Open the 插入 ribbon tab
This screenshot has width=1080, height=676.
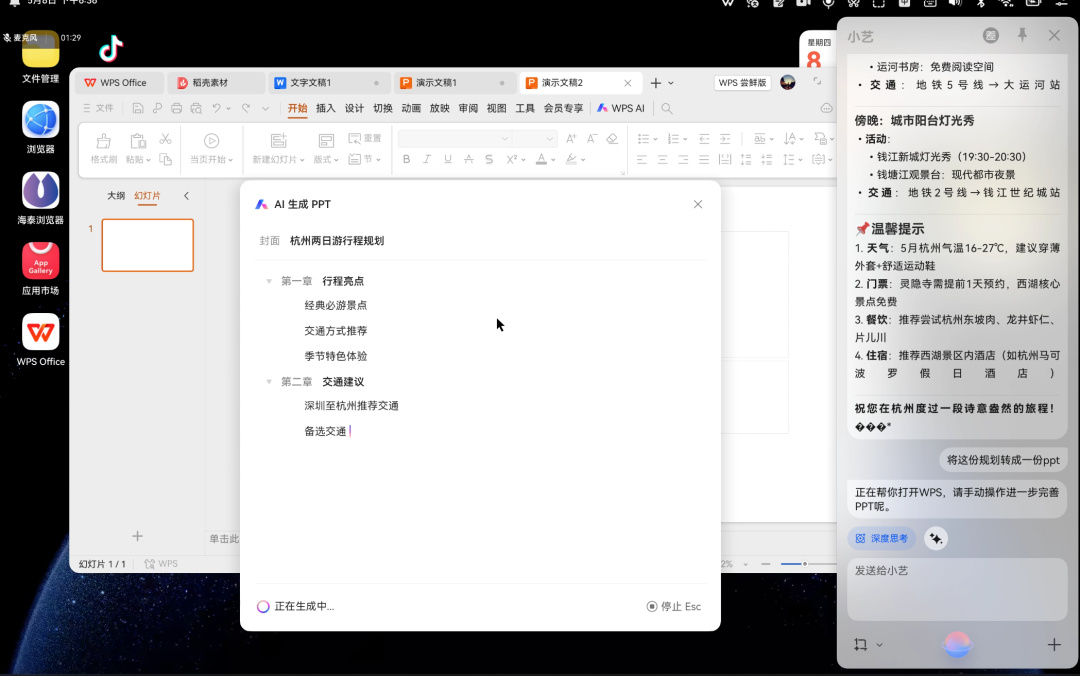click(x=326, y=108)
